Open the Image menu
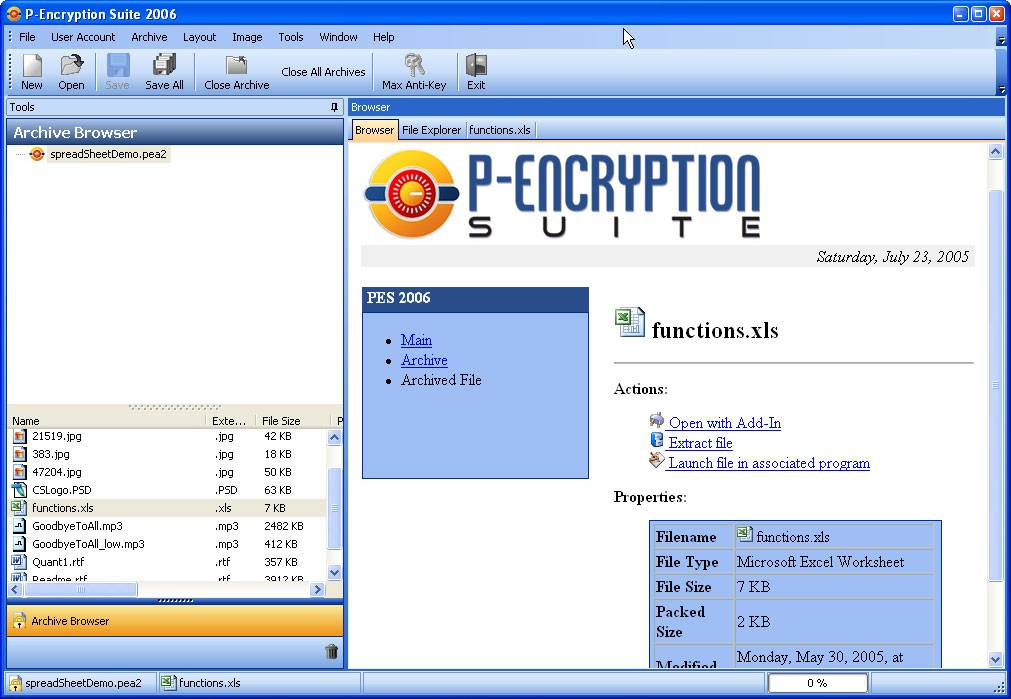Screen dimensions: 1011x699 click(x=247, y=37)
